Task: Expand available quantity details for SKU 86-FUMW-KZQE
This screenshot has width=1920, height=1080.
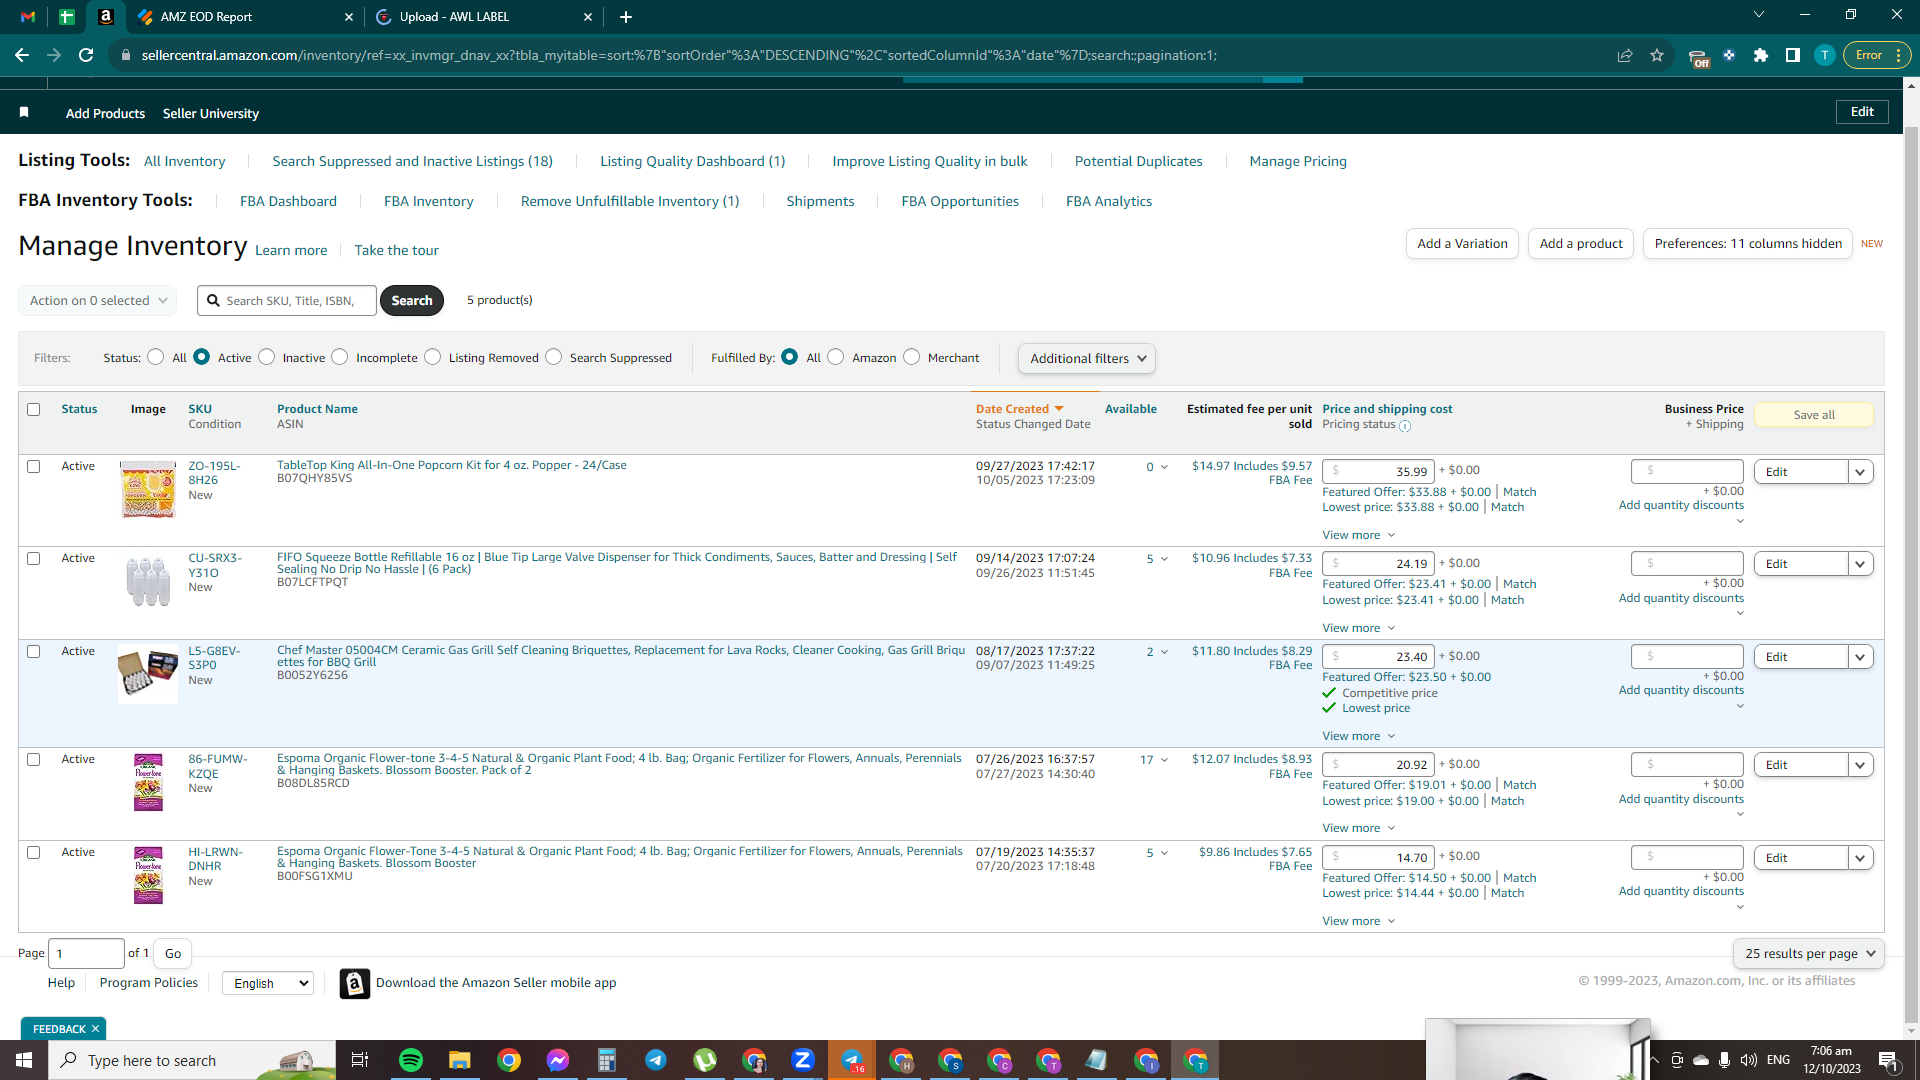Action: (x=1164, y=760)
